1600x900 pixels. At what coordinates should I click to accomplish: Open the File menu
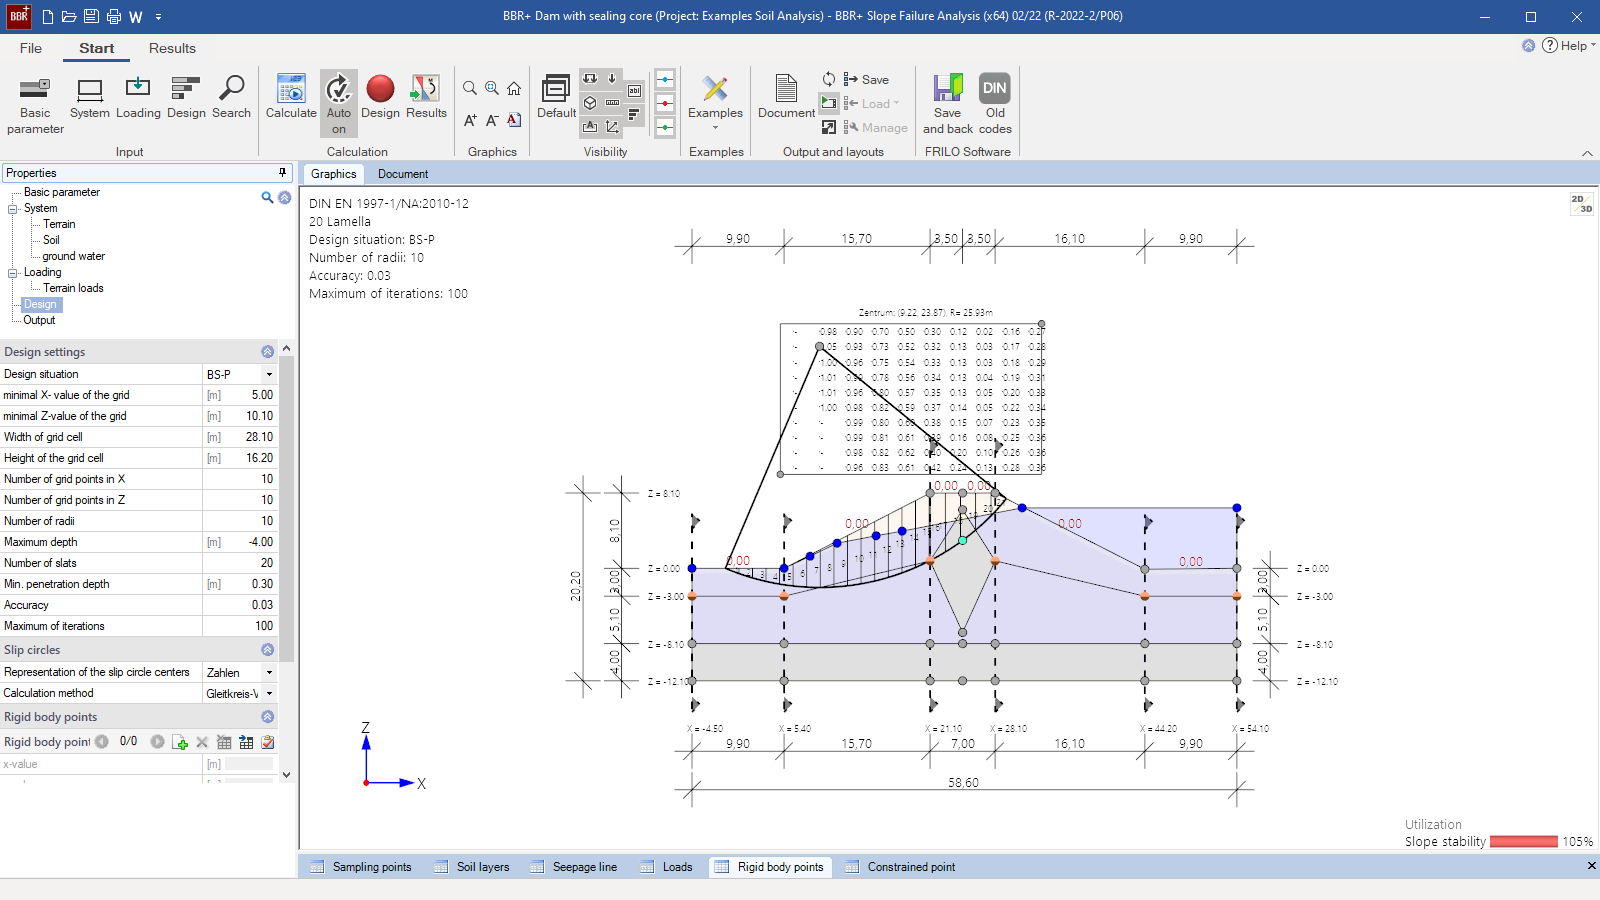(x=31, y=48)
